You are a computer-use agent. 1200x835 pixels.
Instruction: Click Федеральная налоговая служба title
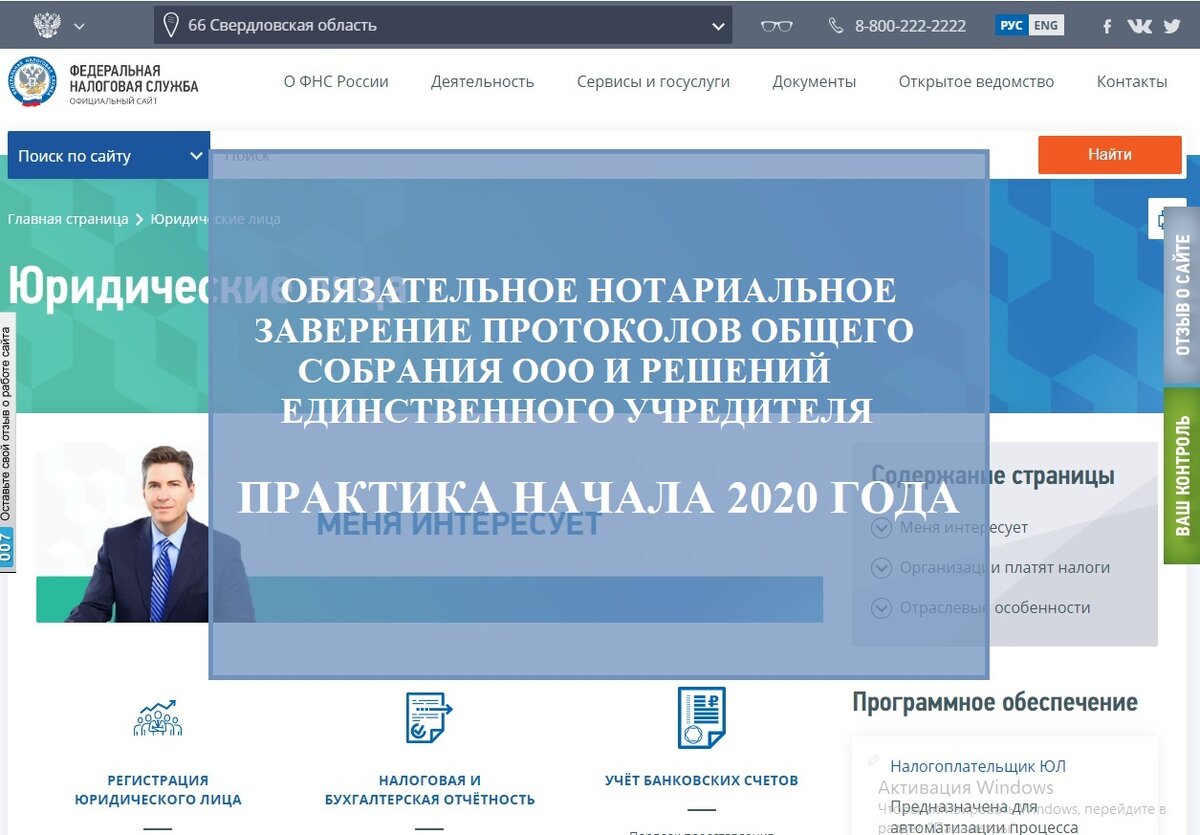click(x=134, y=79)
